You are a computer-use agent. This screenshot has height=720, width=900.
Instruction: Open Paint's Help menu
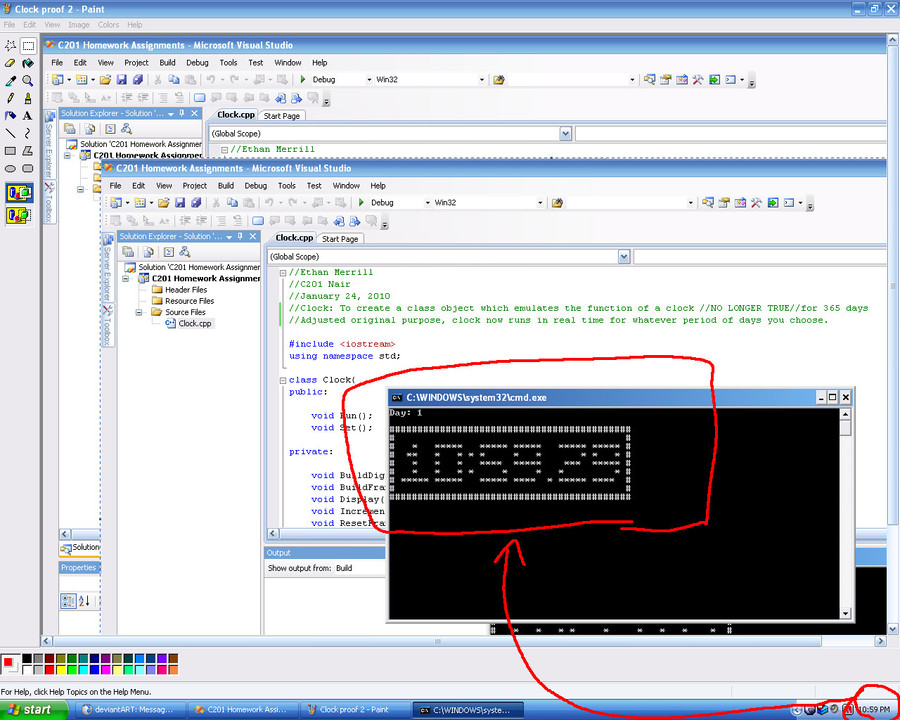135,25
